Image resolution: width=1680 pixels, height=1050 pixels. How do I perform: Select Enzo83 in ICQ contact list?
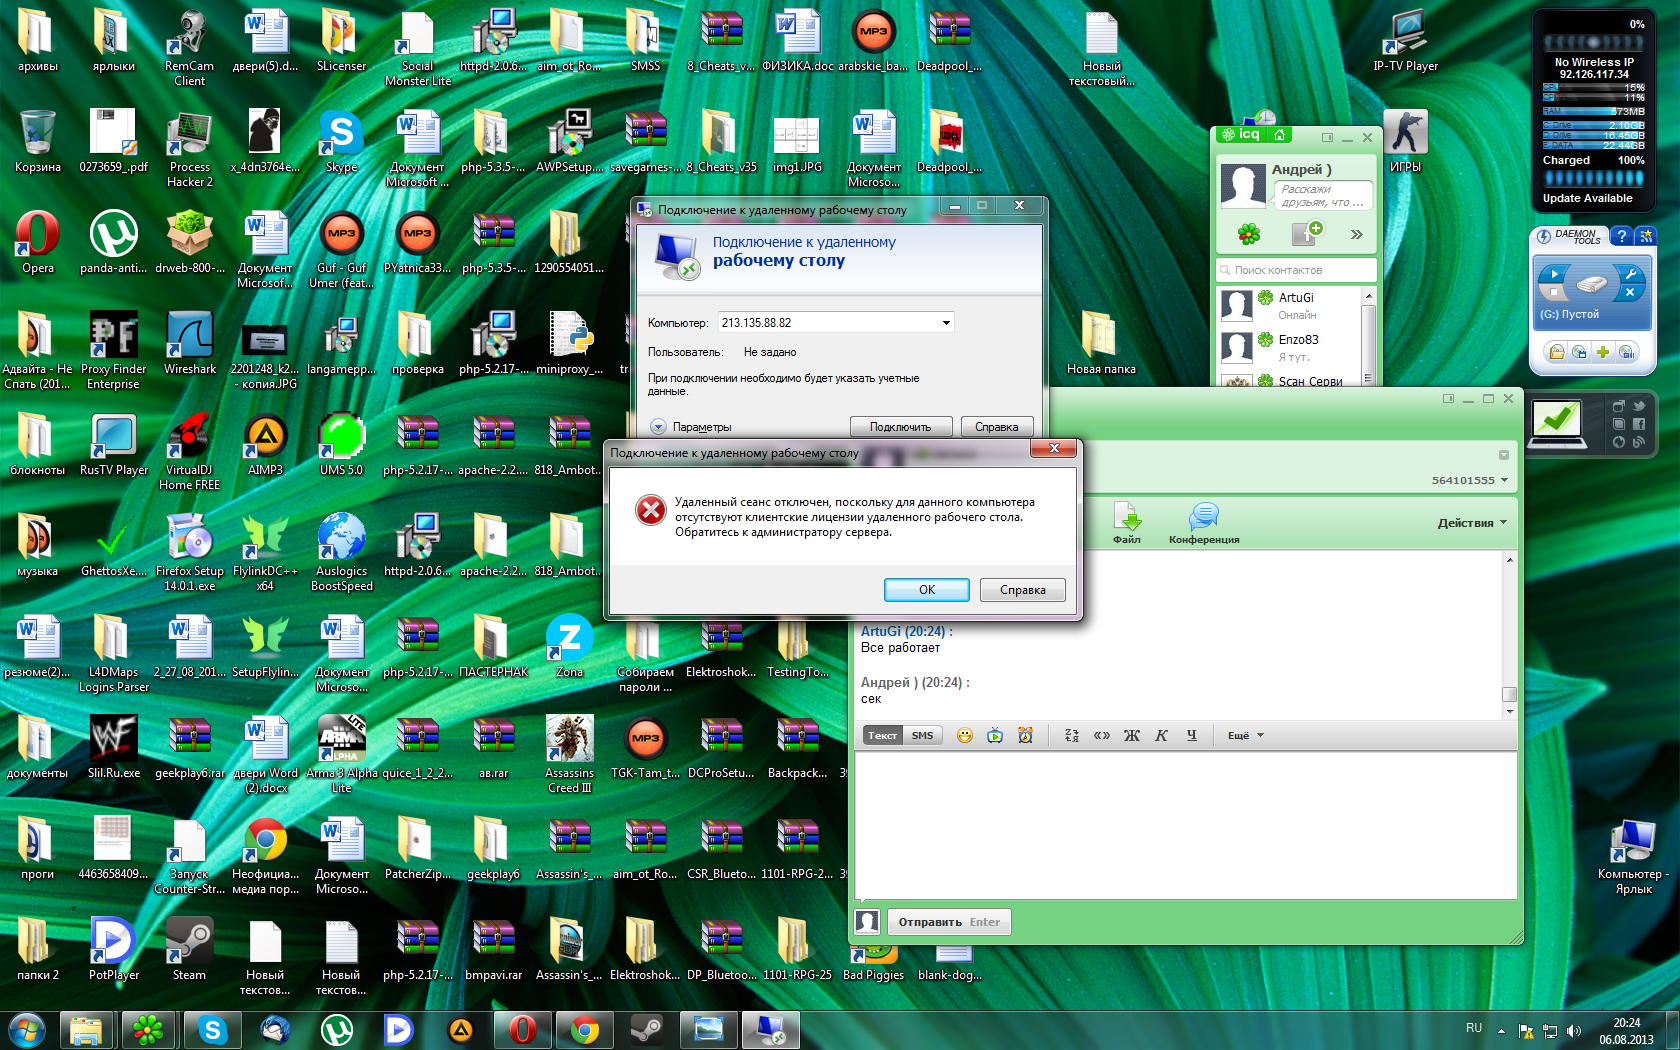[x=1288, y=348]
